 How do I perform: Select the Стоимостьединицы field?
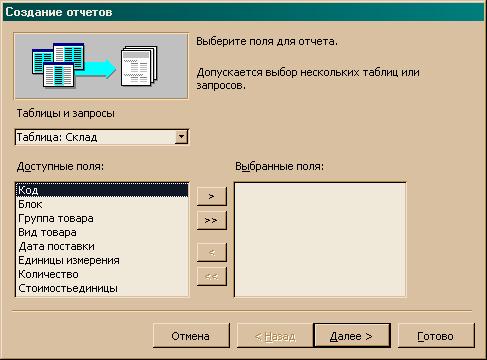click(x=102, y=288)
